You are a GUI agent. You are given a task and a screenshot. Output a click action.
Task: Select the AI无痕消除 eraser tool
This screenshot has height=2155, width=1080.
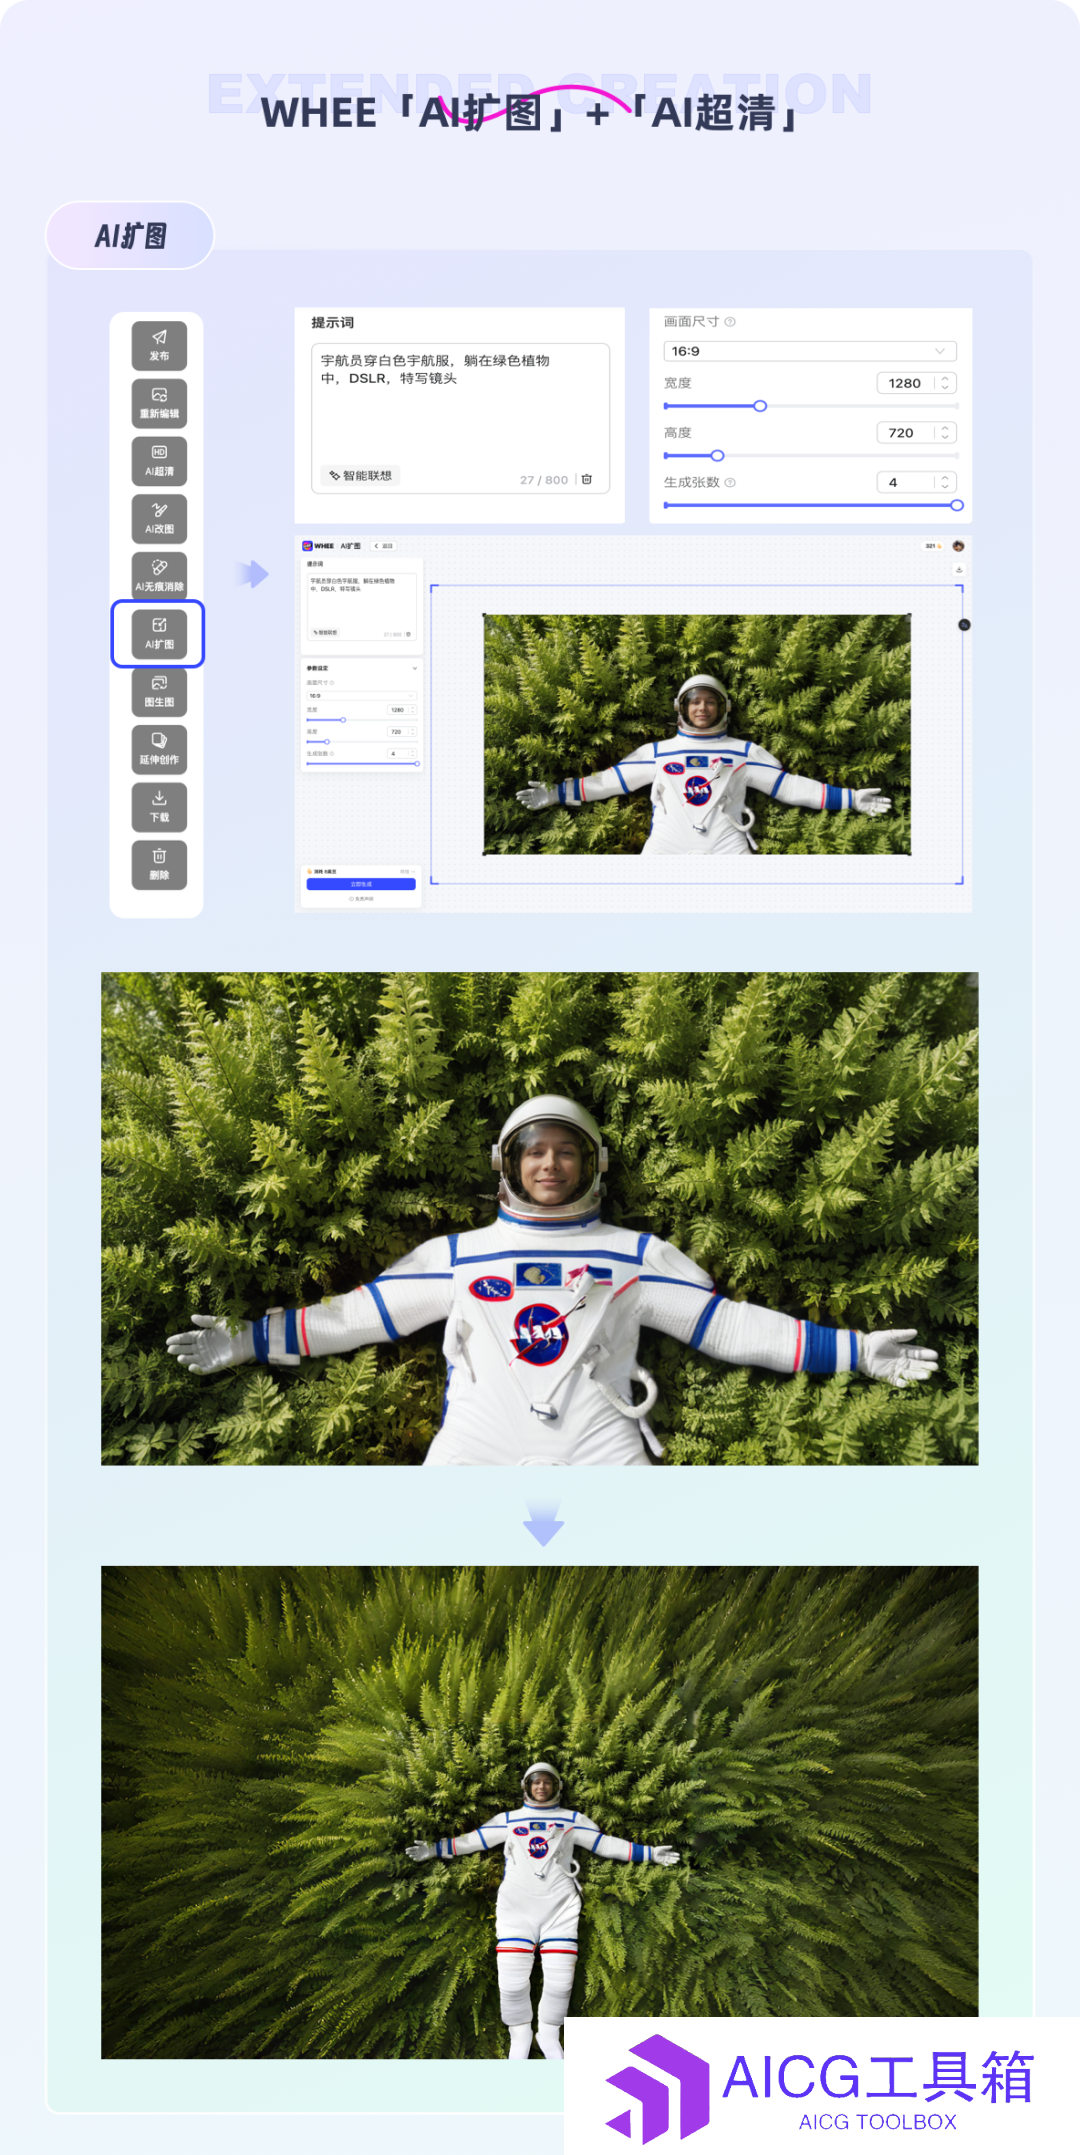click(159, 576)
